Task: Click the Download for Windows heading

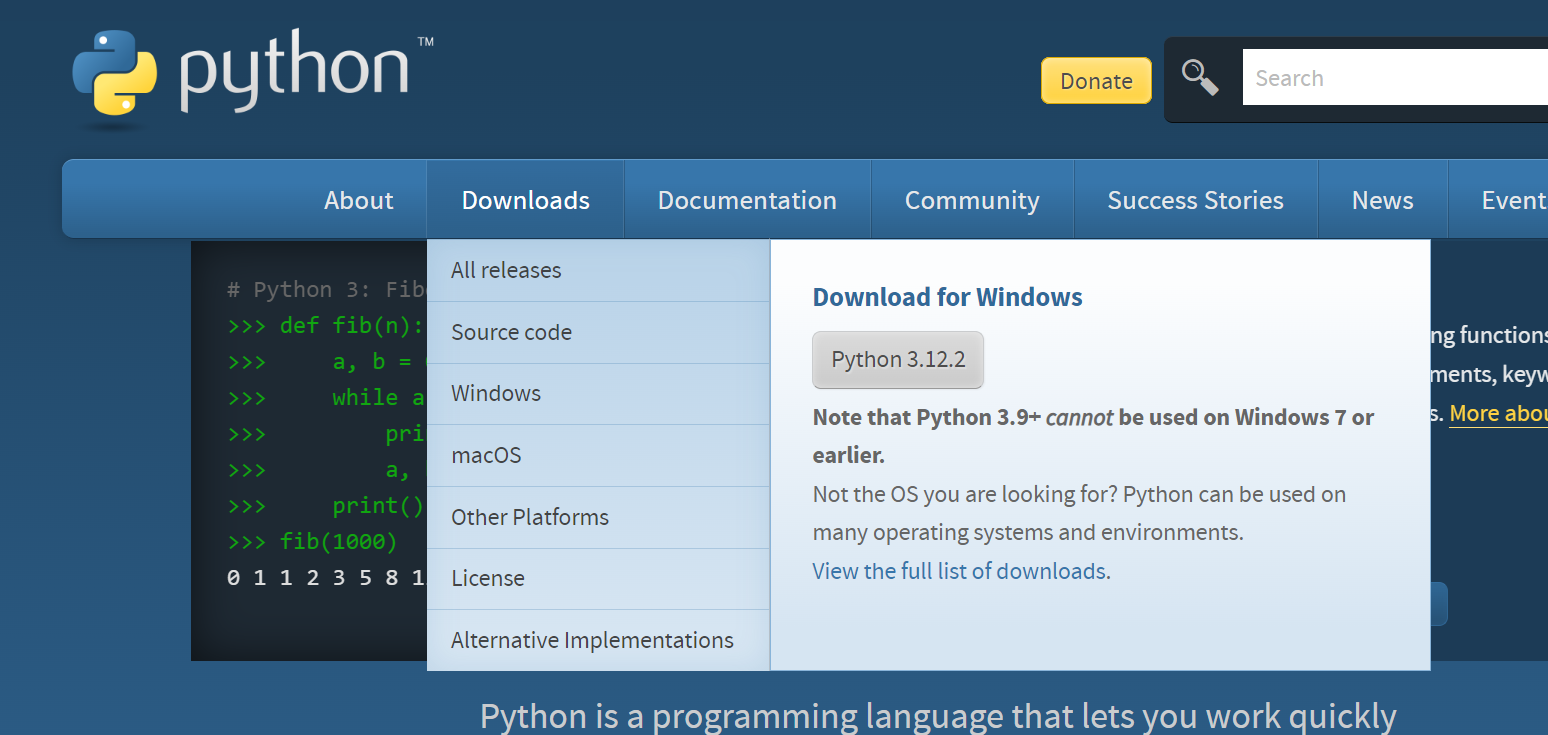Action: (947, 297)
